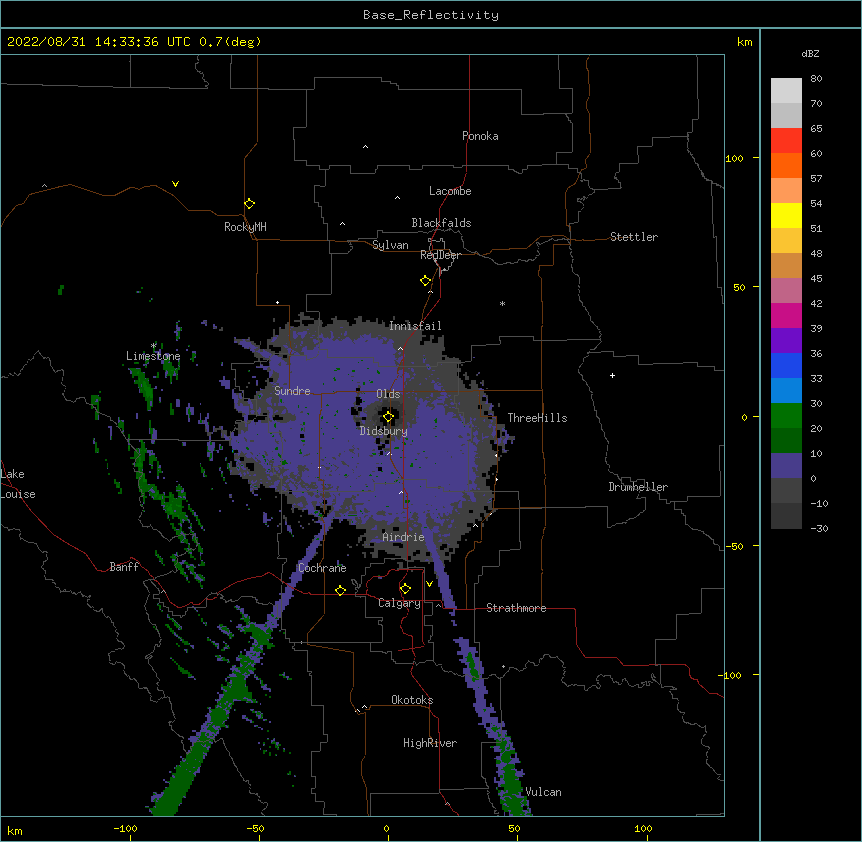
Task: Click the white asterisk marker east of Innisfail
Action: click(502, 303)
